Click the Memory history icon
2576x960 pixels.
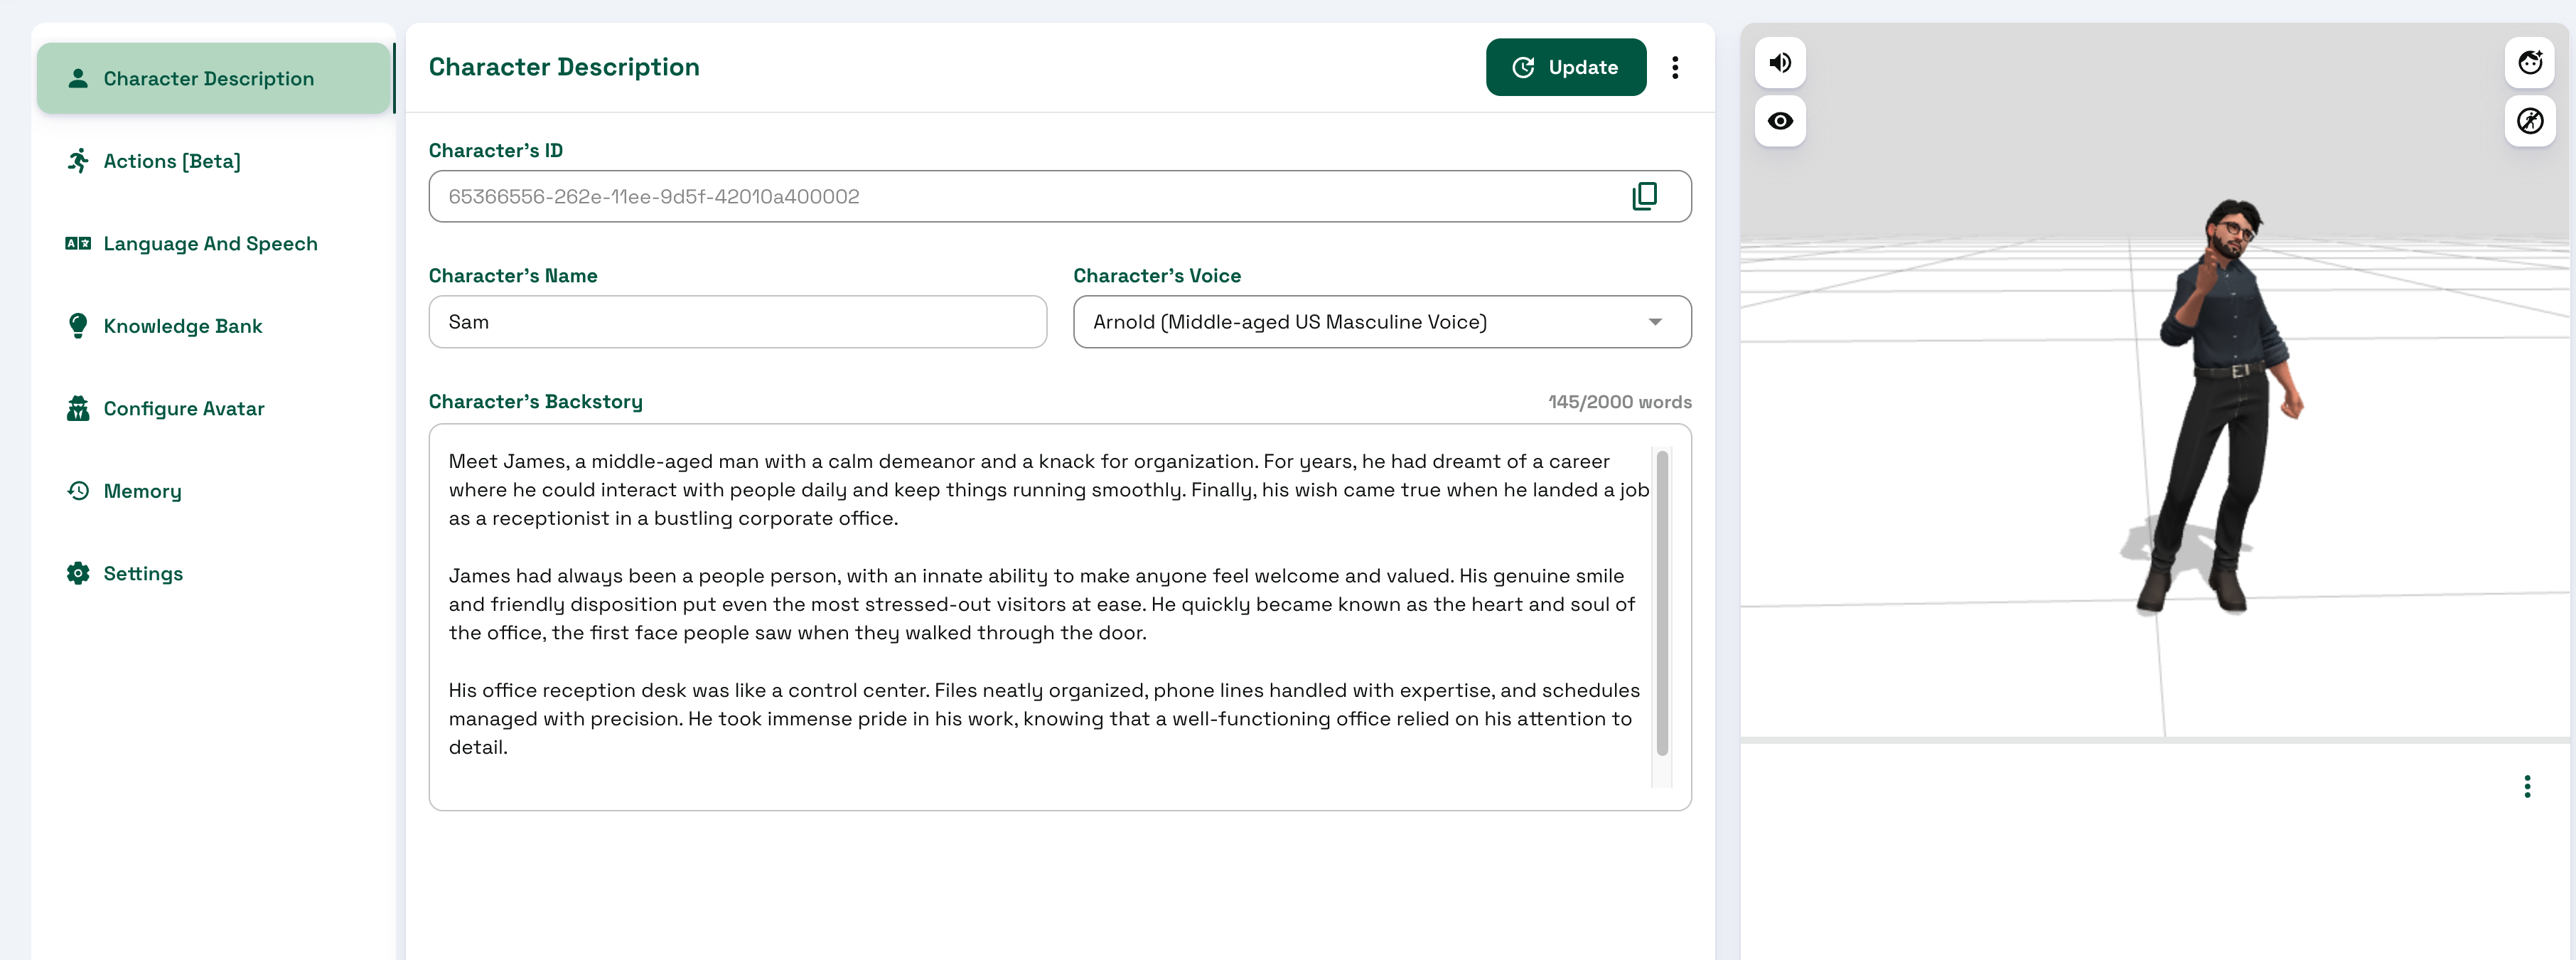tap(78, 491)
